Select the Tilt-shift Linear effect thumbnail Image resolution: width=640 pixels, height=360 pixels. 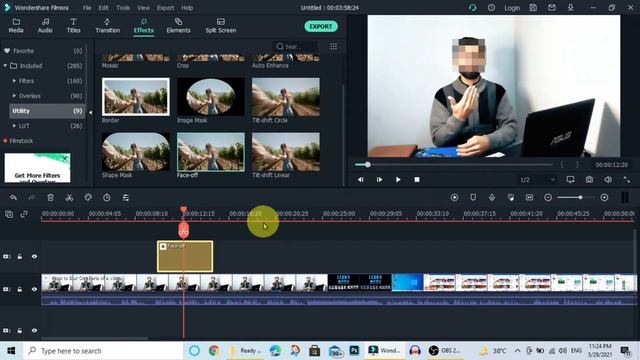tap(286, 151)
